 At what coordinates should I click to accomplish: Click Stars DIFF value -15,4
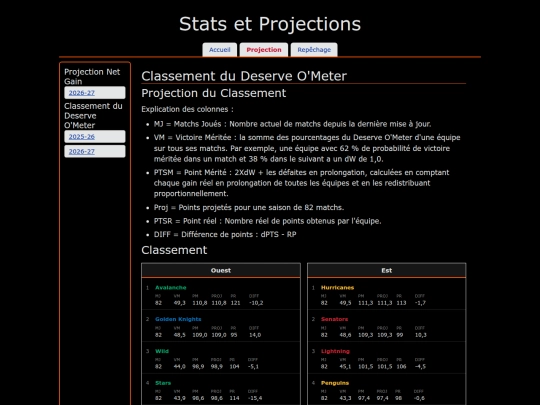(x=255, y=398)
